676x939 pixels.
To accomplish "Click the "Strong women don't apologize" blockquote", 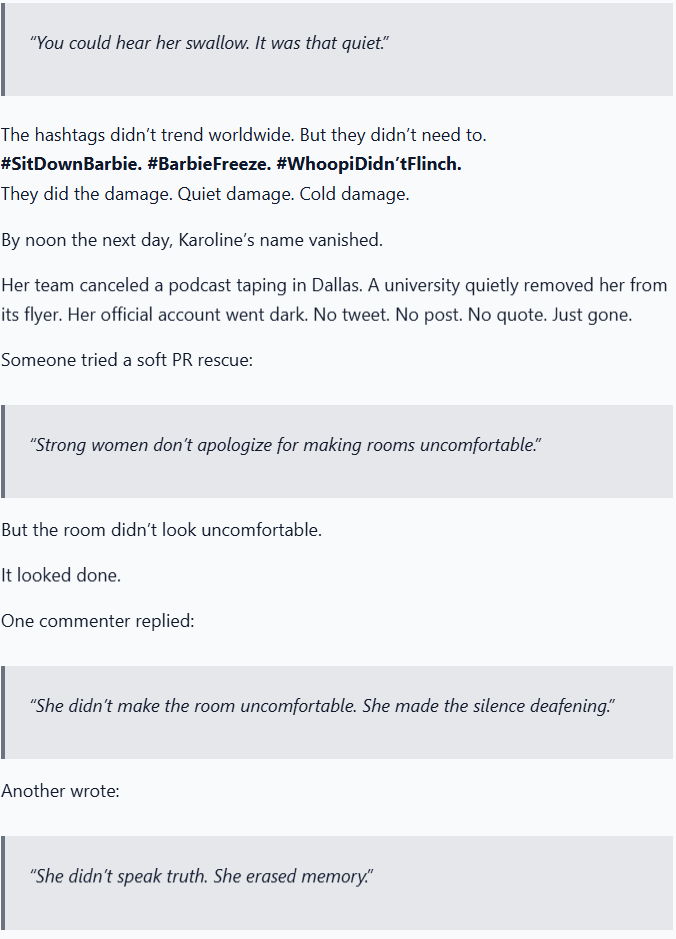I will click(x=337, y=451).
